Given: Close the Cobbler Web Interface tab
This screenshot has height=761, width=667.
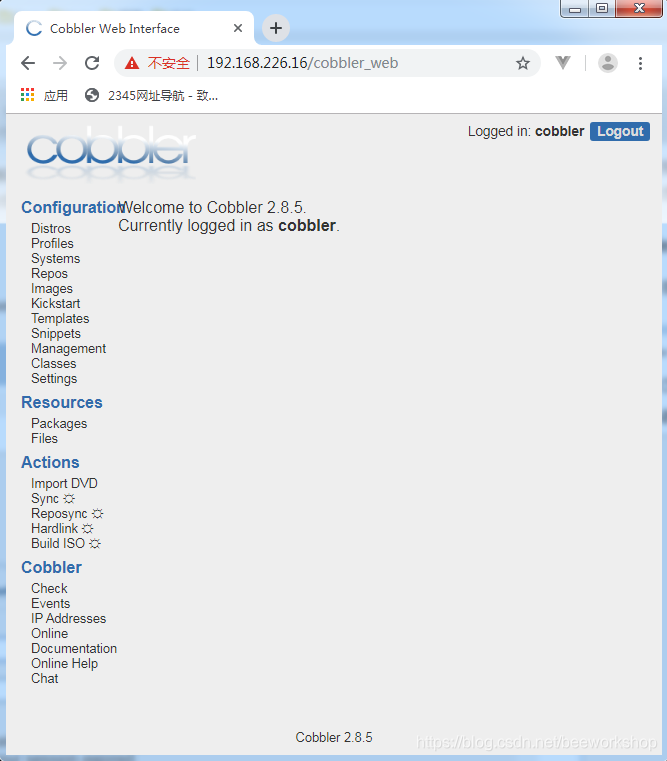Looking at the screenshot, I should tap(238, 28).
